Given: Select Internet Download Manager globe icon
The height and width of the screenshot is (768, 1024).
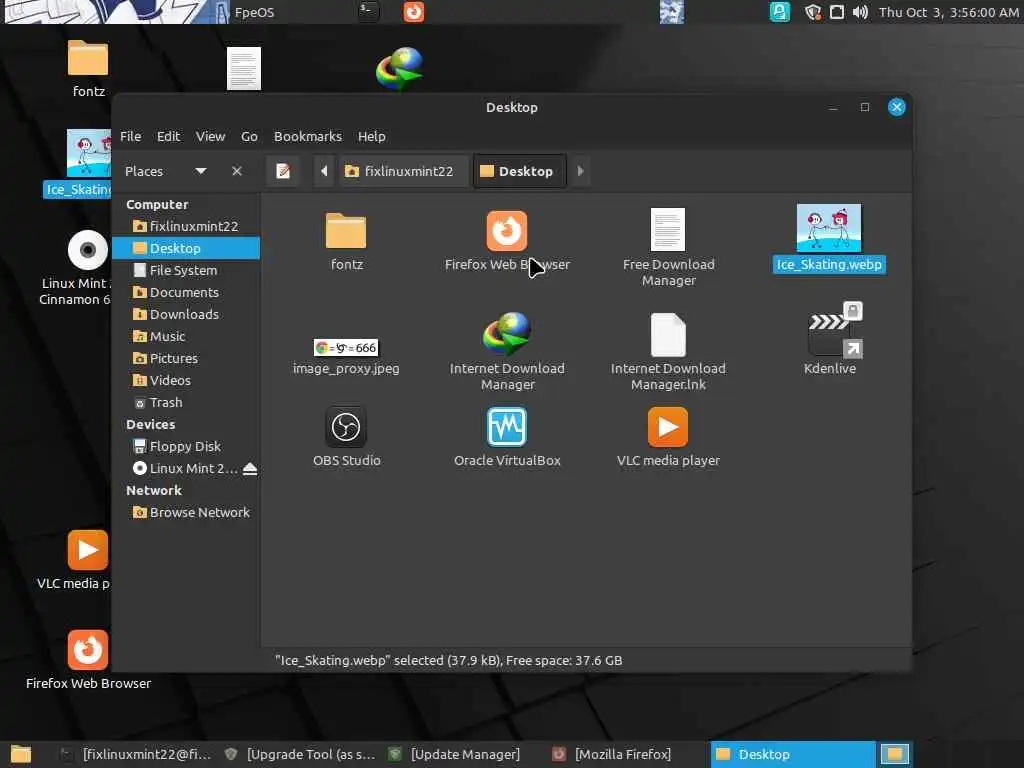Looking at the screenshot, I should 507,334.
